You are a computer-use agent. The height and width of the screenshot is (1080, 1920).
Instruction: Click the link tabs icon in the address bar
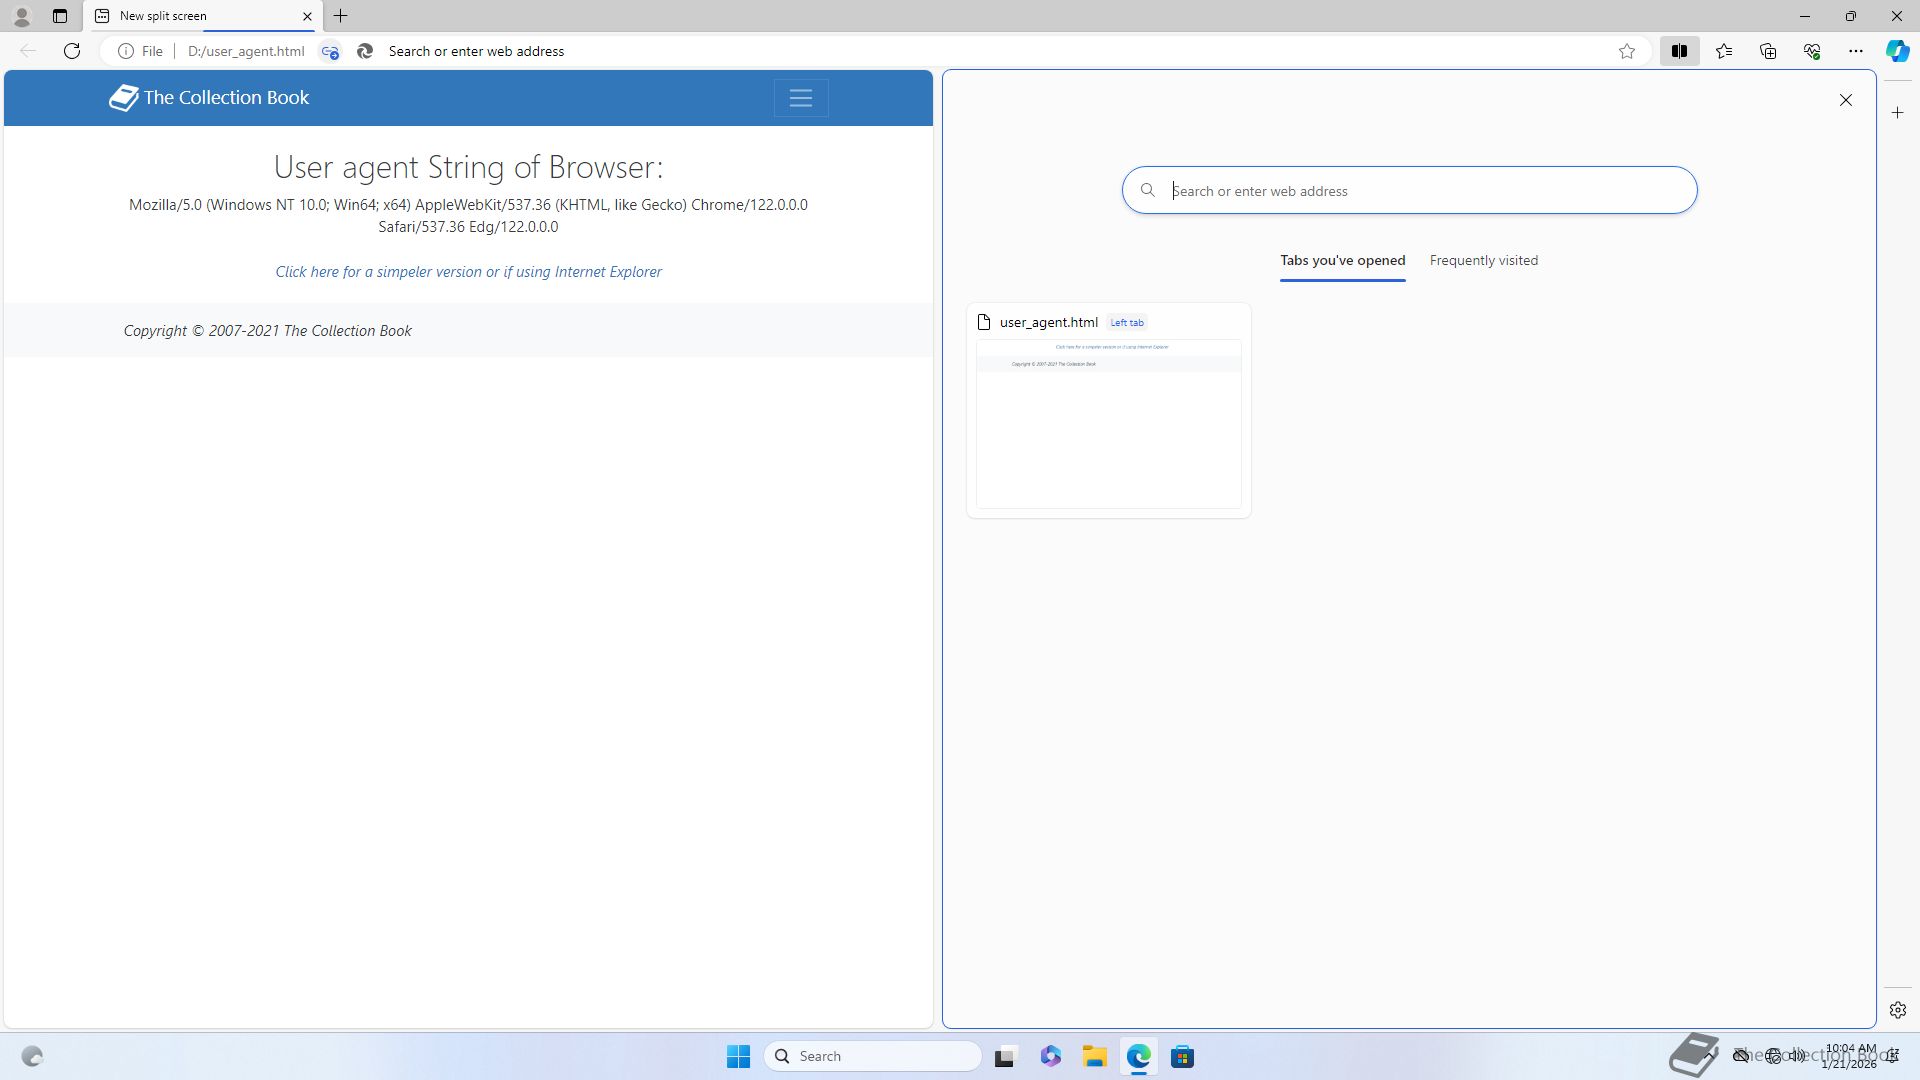click(x=330, y=51)
